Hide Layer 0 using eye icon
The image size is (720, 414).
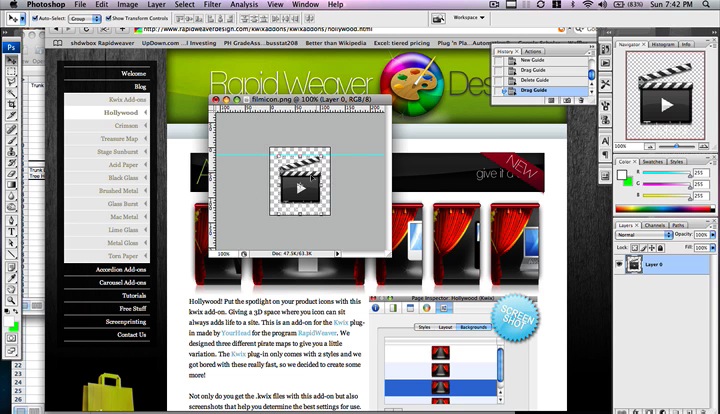[x=619, y=265]
